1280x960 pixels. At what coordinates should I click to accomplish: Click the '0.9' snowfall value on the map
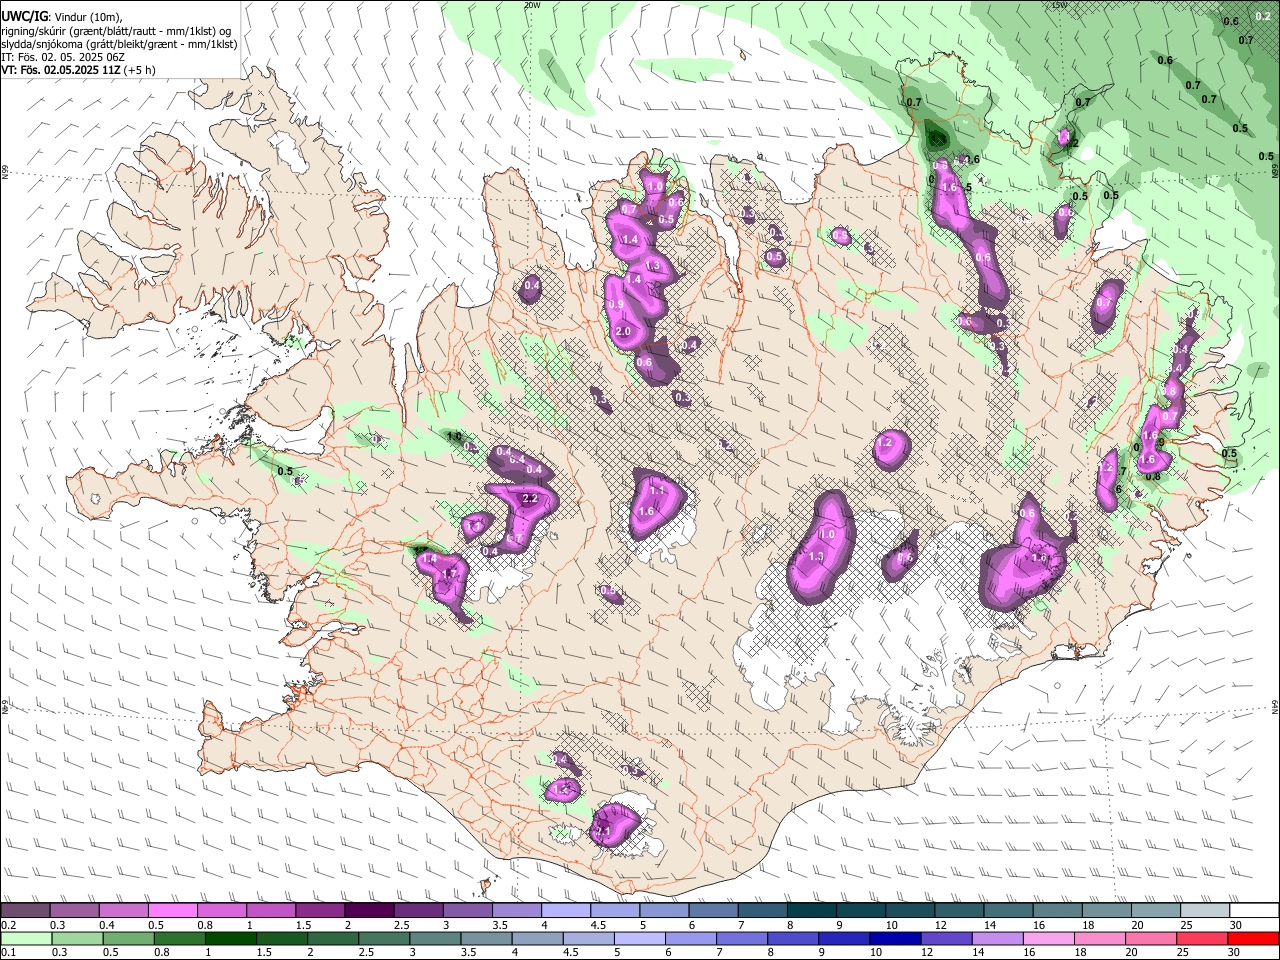616,305
